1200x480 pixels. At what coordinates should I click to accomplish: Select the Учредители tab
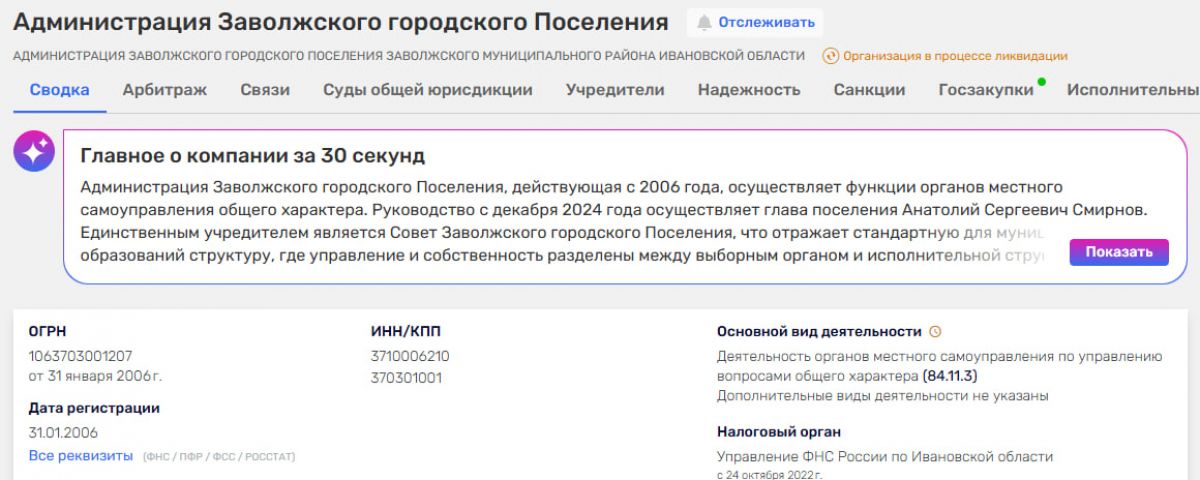pos(615,90)
